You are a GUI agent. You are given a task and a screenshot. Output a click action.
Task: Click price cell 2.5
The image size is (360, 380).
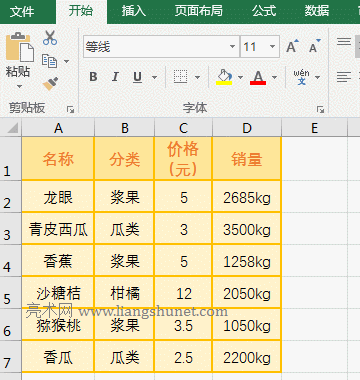183,357
